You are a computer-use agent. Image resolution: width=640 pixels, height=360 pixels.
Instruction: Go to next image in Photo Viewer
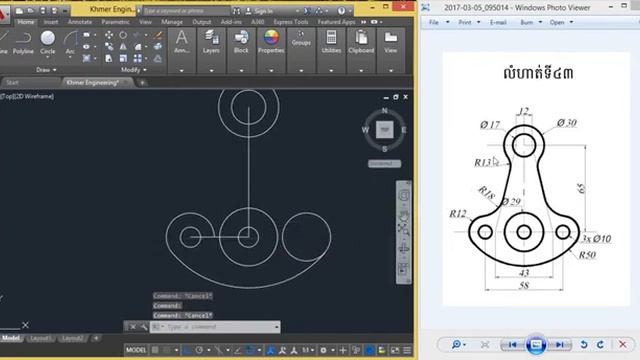[x=560, y=344]
